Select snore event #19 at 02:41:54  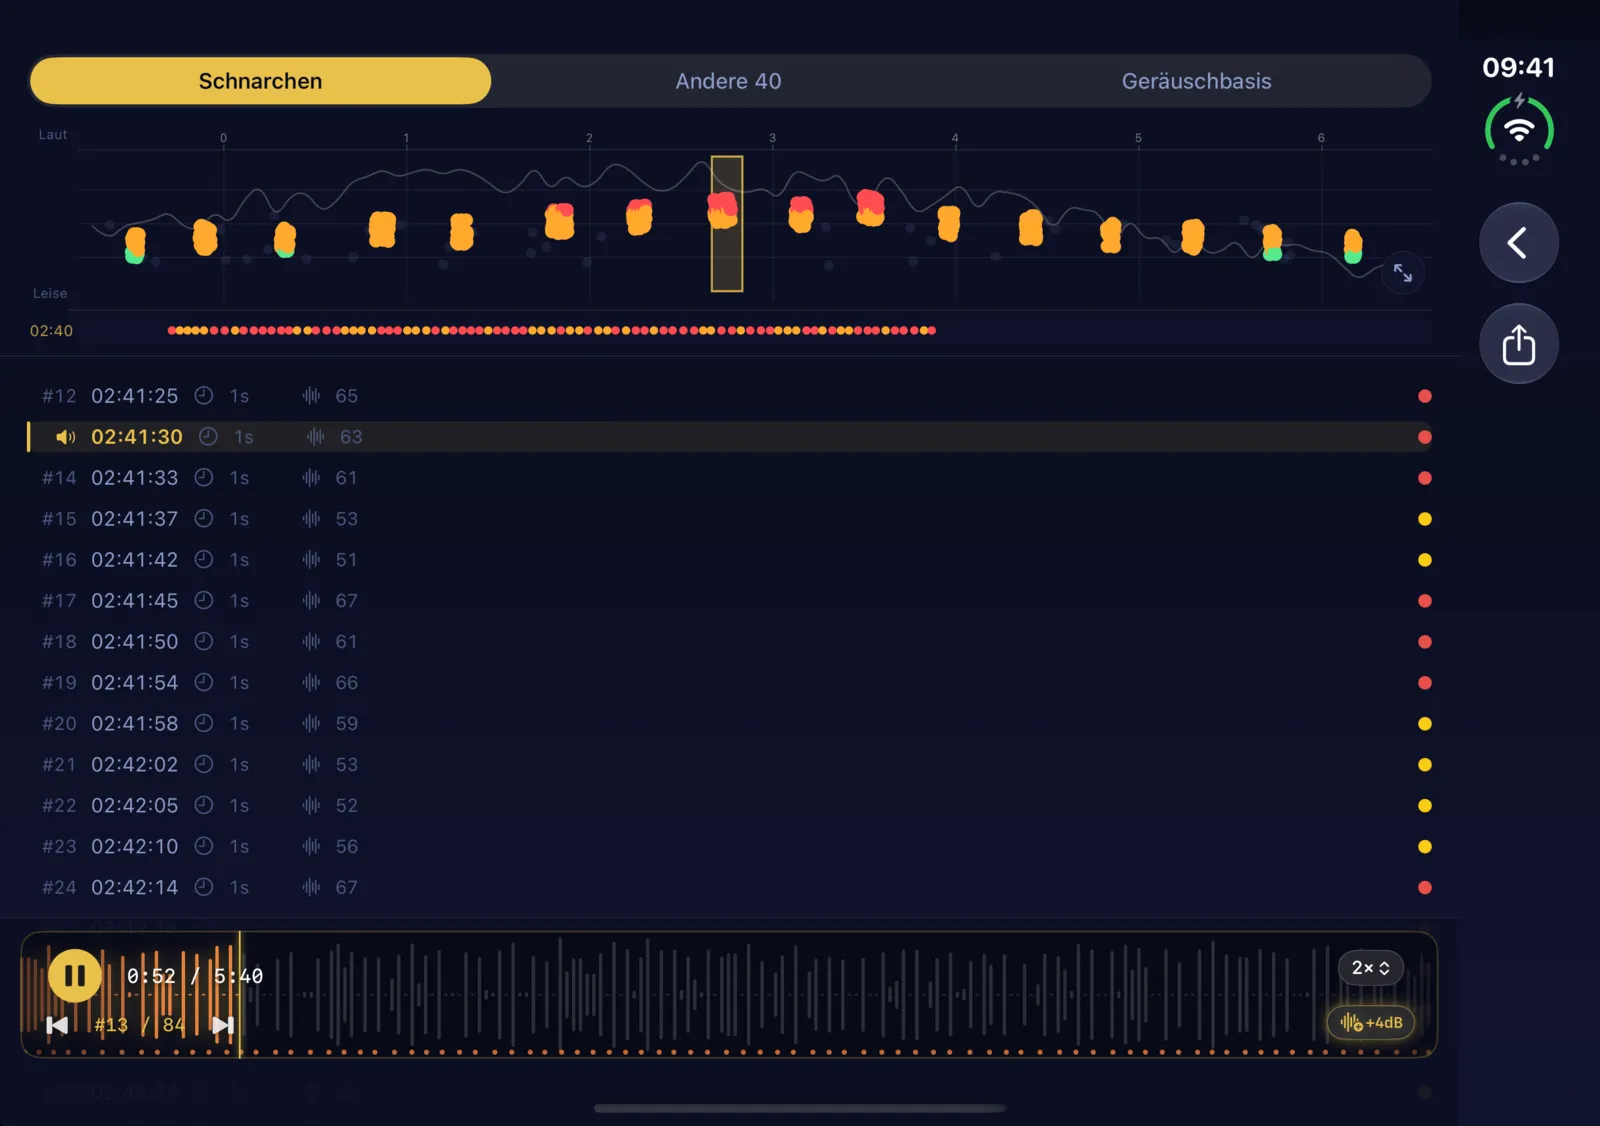pos(730,683)
